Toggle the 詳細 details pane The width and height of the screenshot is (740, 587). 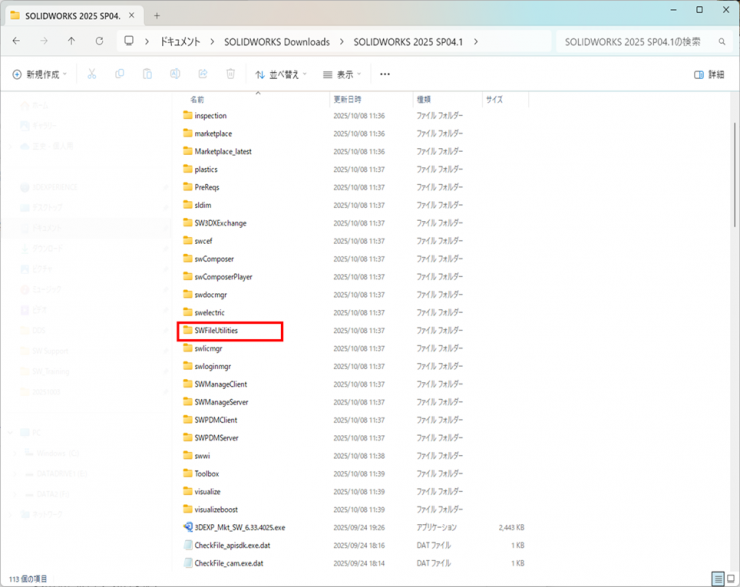[x=709, y=74]
